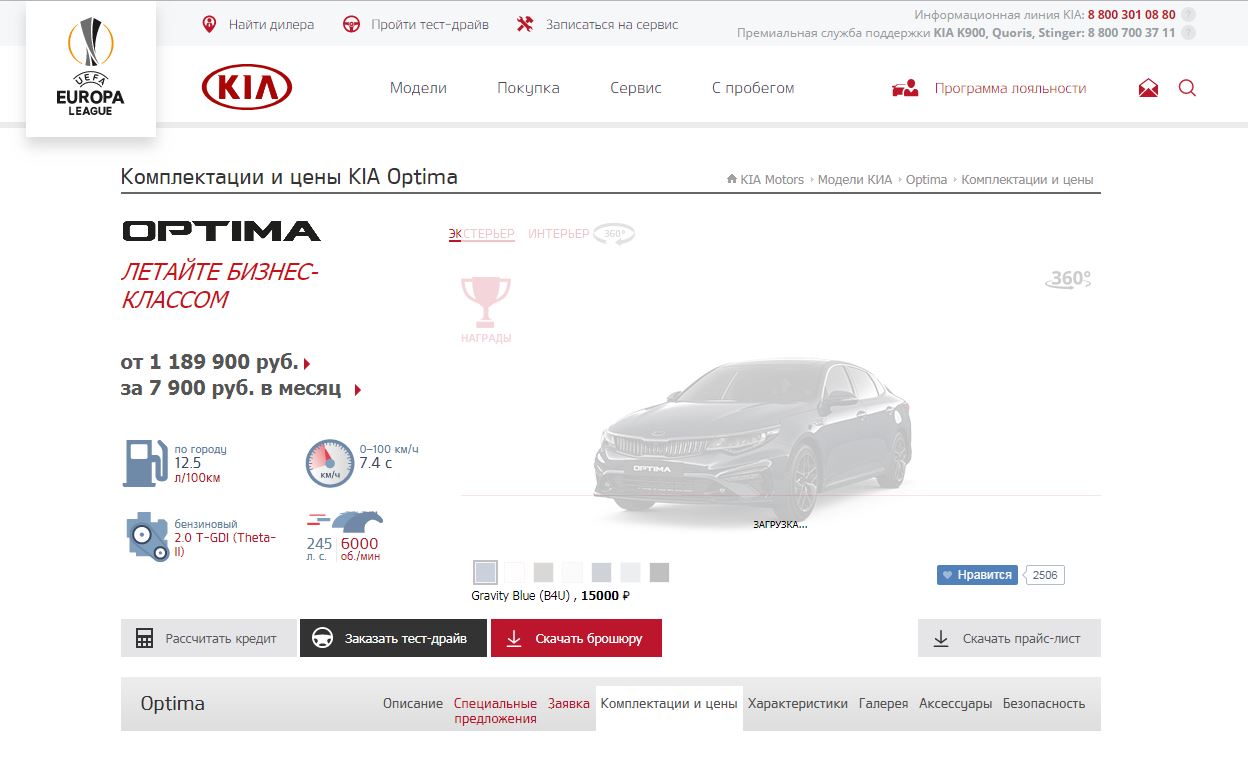Switch to ИНТЕРЬЕР view

pos(559,234)
